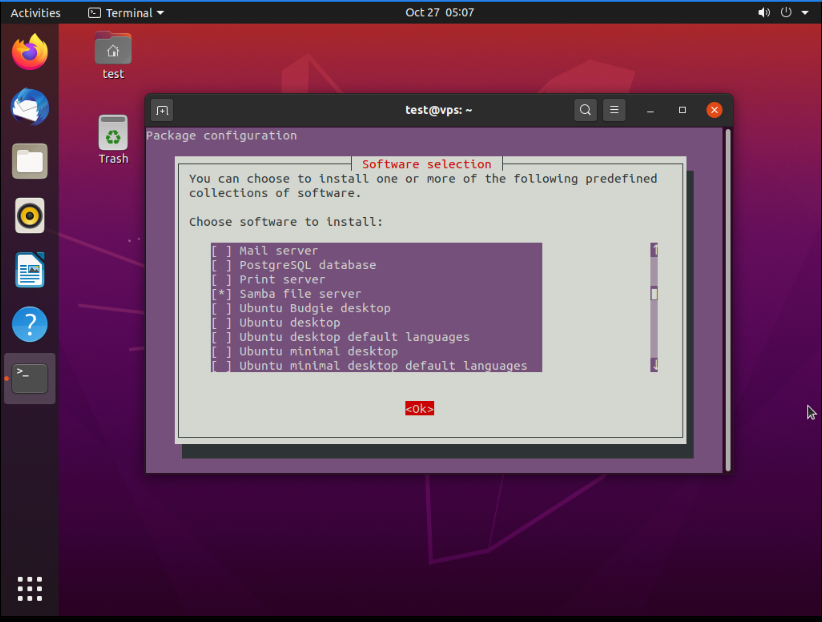Click the power icon in top bar
The height and width of the screenshot is (622, 822).
[x=786, y=12]
